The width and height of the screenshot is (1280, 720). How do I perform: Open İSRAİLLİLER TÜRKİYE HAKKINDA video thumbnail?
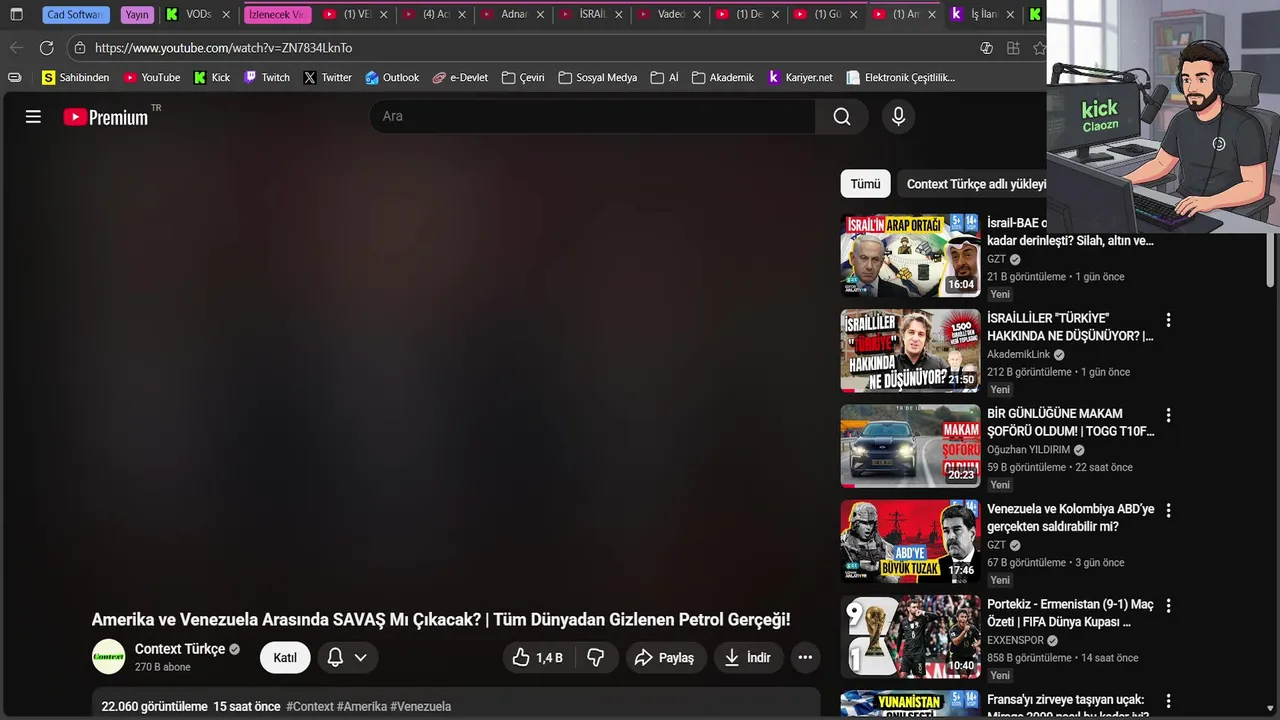(x=910, y=351)
